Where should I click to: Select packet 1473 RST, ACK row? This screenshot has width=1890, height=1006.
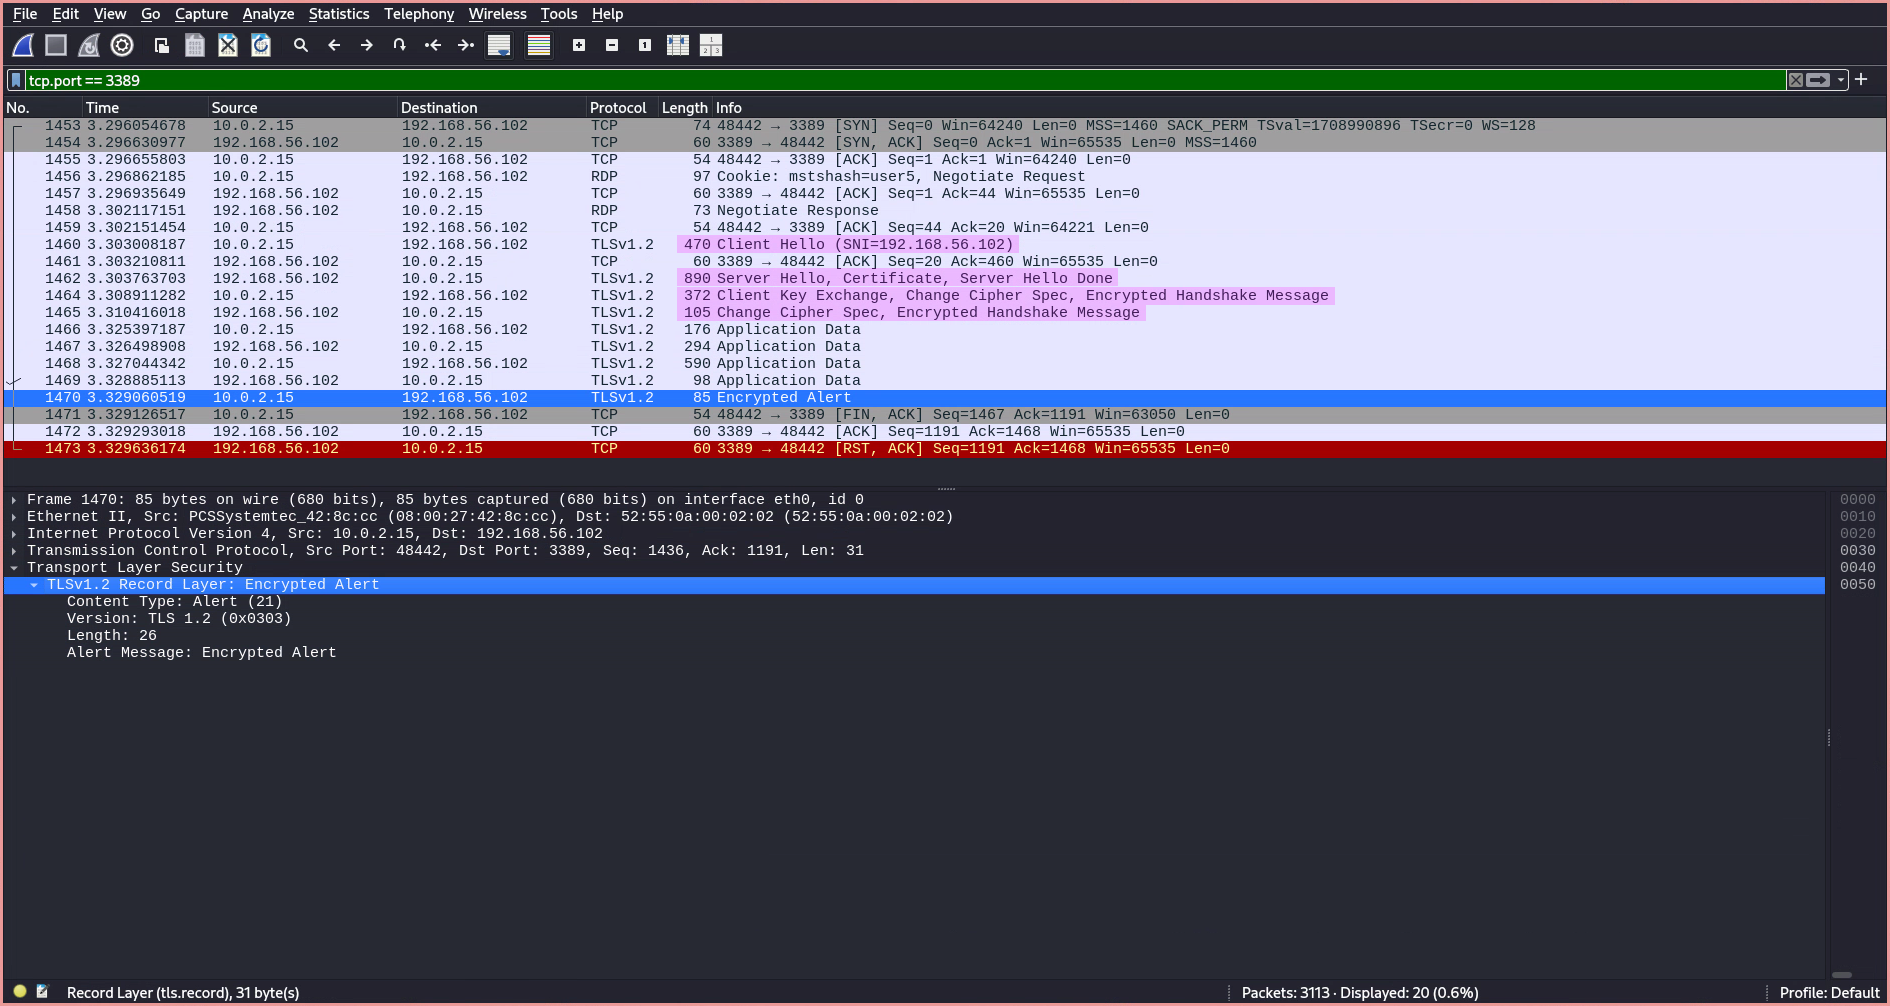pos(945,448)
